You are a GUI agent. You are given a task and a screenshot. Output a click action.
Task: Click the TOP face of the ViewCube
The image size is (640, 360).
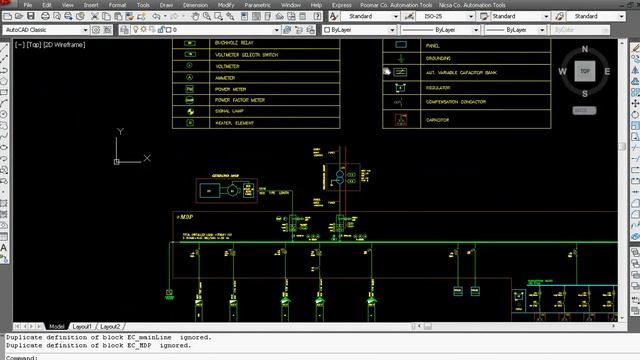coord(585,71)
